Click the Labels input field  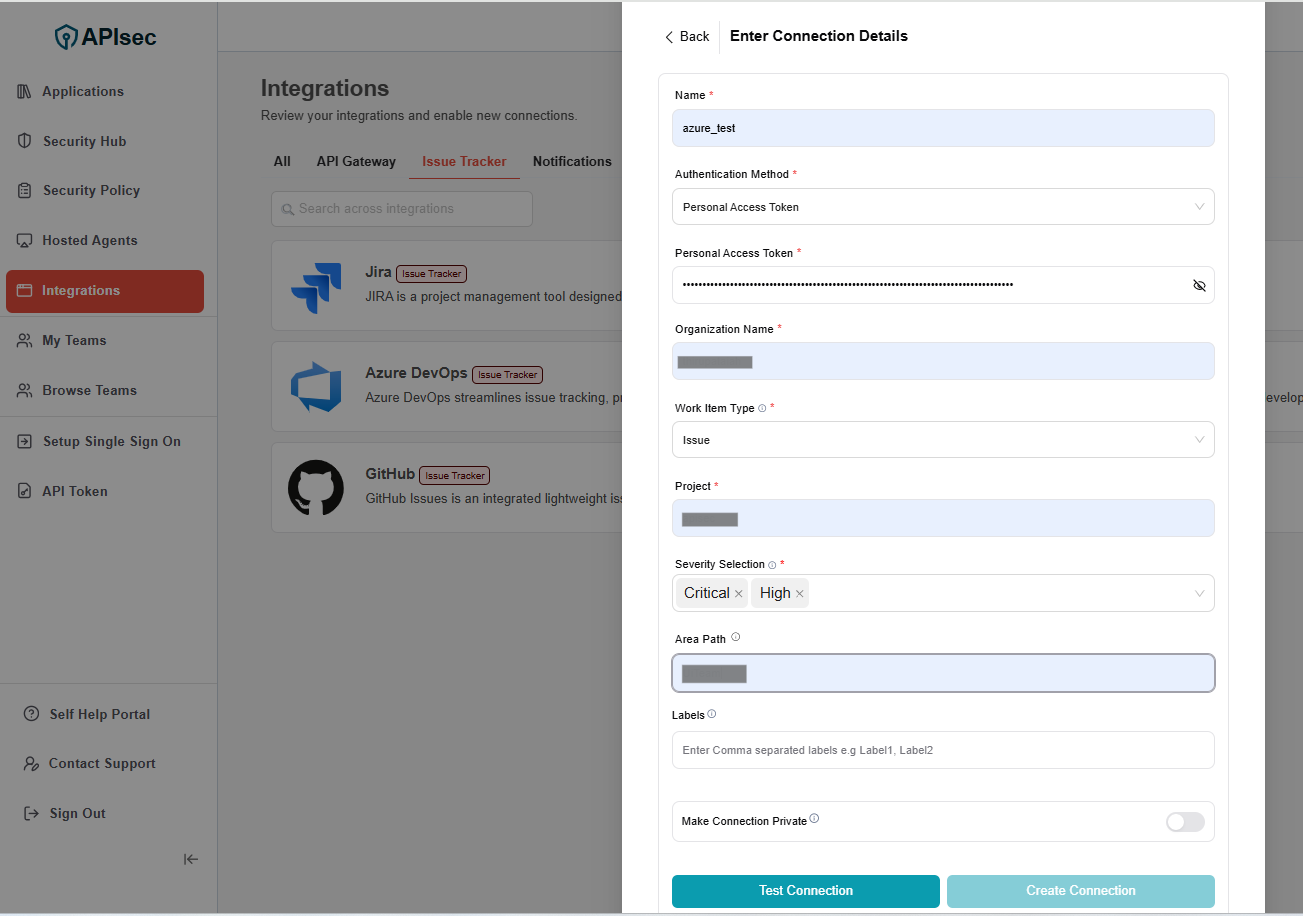(x=943, y=750)
